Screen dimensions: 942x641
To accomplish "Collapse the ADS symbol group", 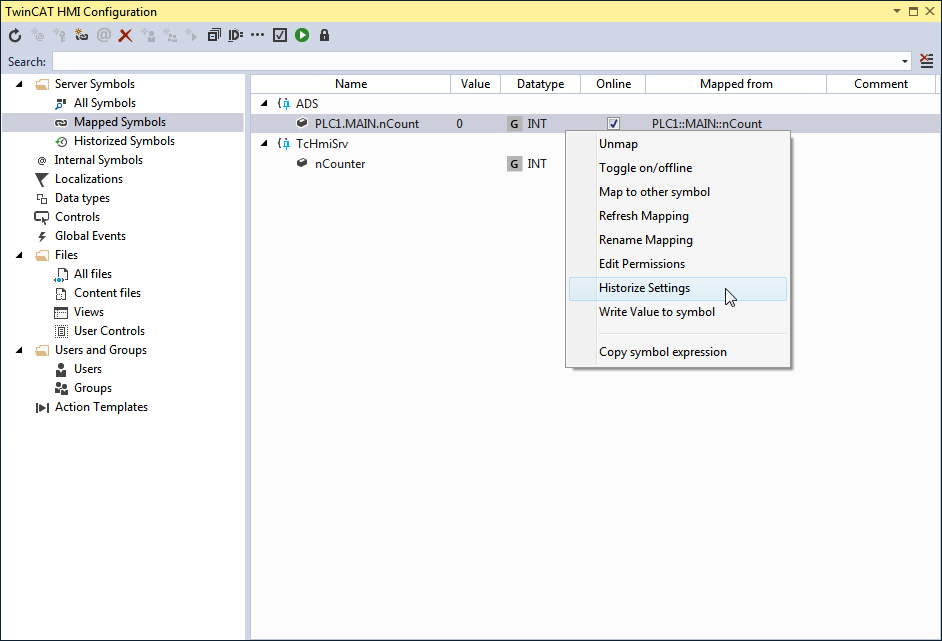I will click(x=264, y=104).
